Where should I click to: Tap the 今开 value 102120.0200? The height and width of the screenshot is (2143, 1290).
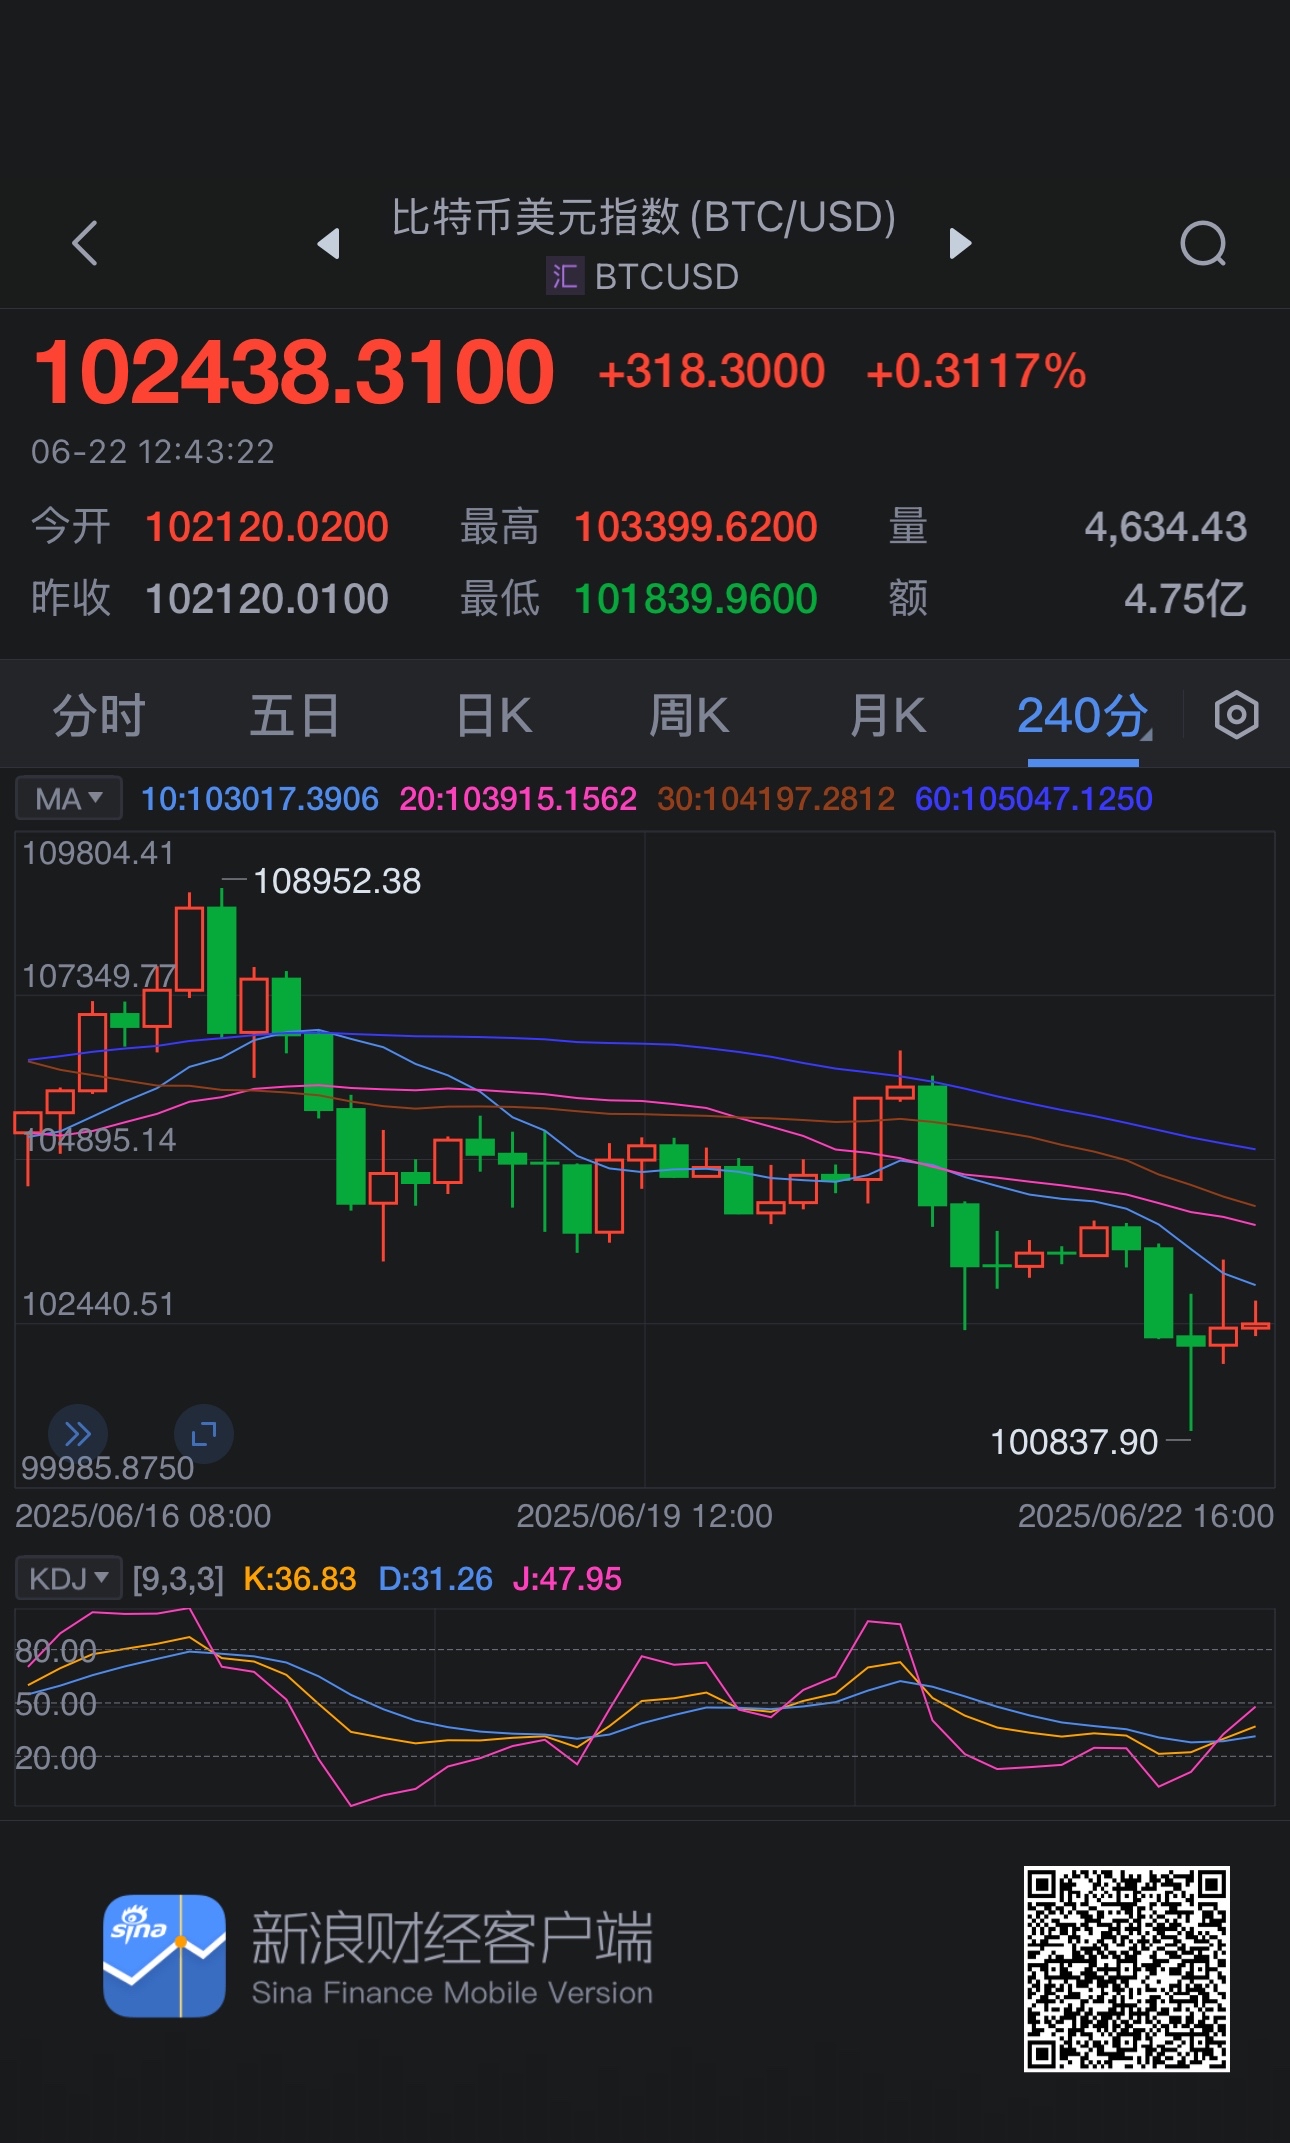(x=267, y=527)
